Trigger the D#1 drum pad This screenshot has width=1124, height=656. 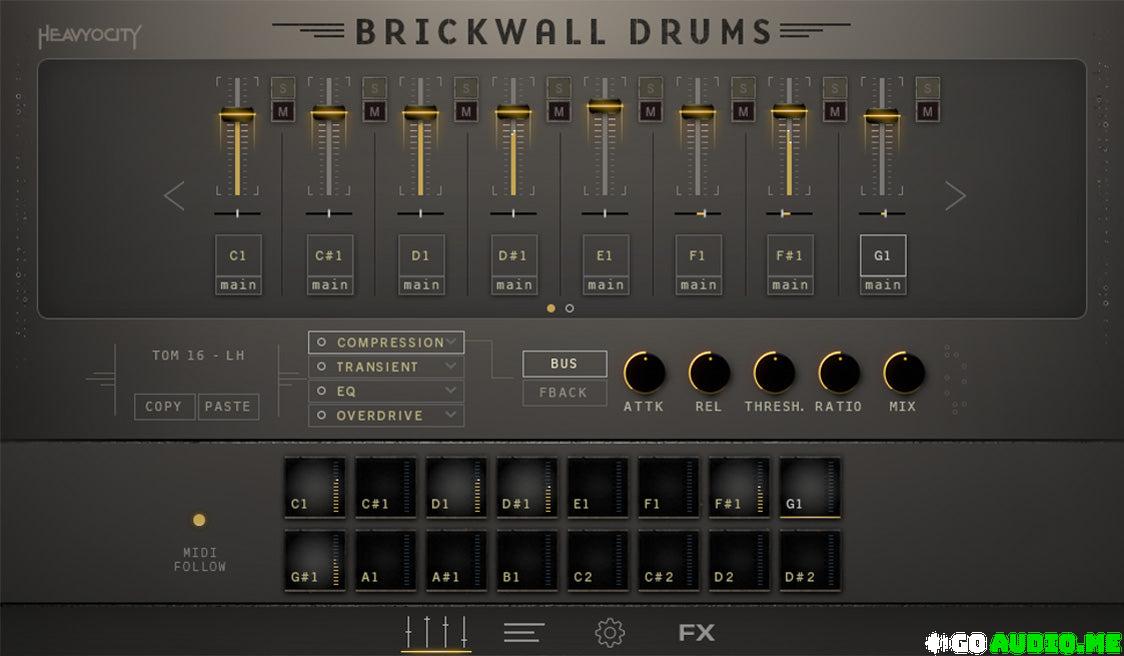click(527, 488)
